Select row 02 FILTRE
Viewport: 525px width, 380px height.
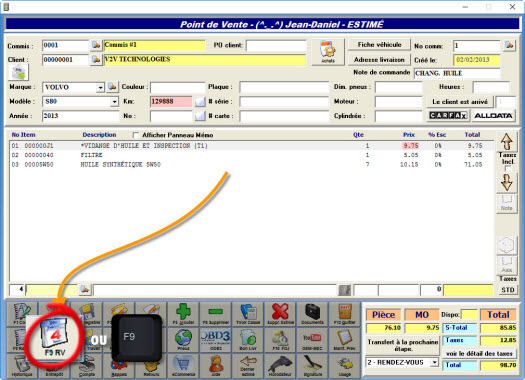point(251,155)
